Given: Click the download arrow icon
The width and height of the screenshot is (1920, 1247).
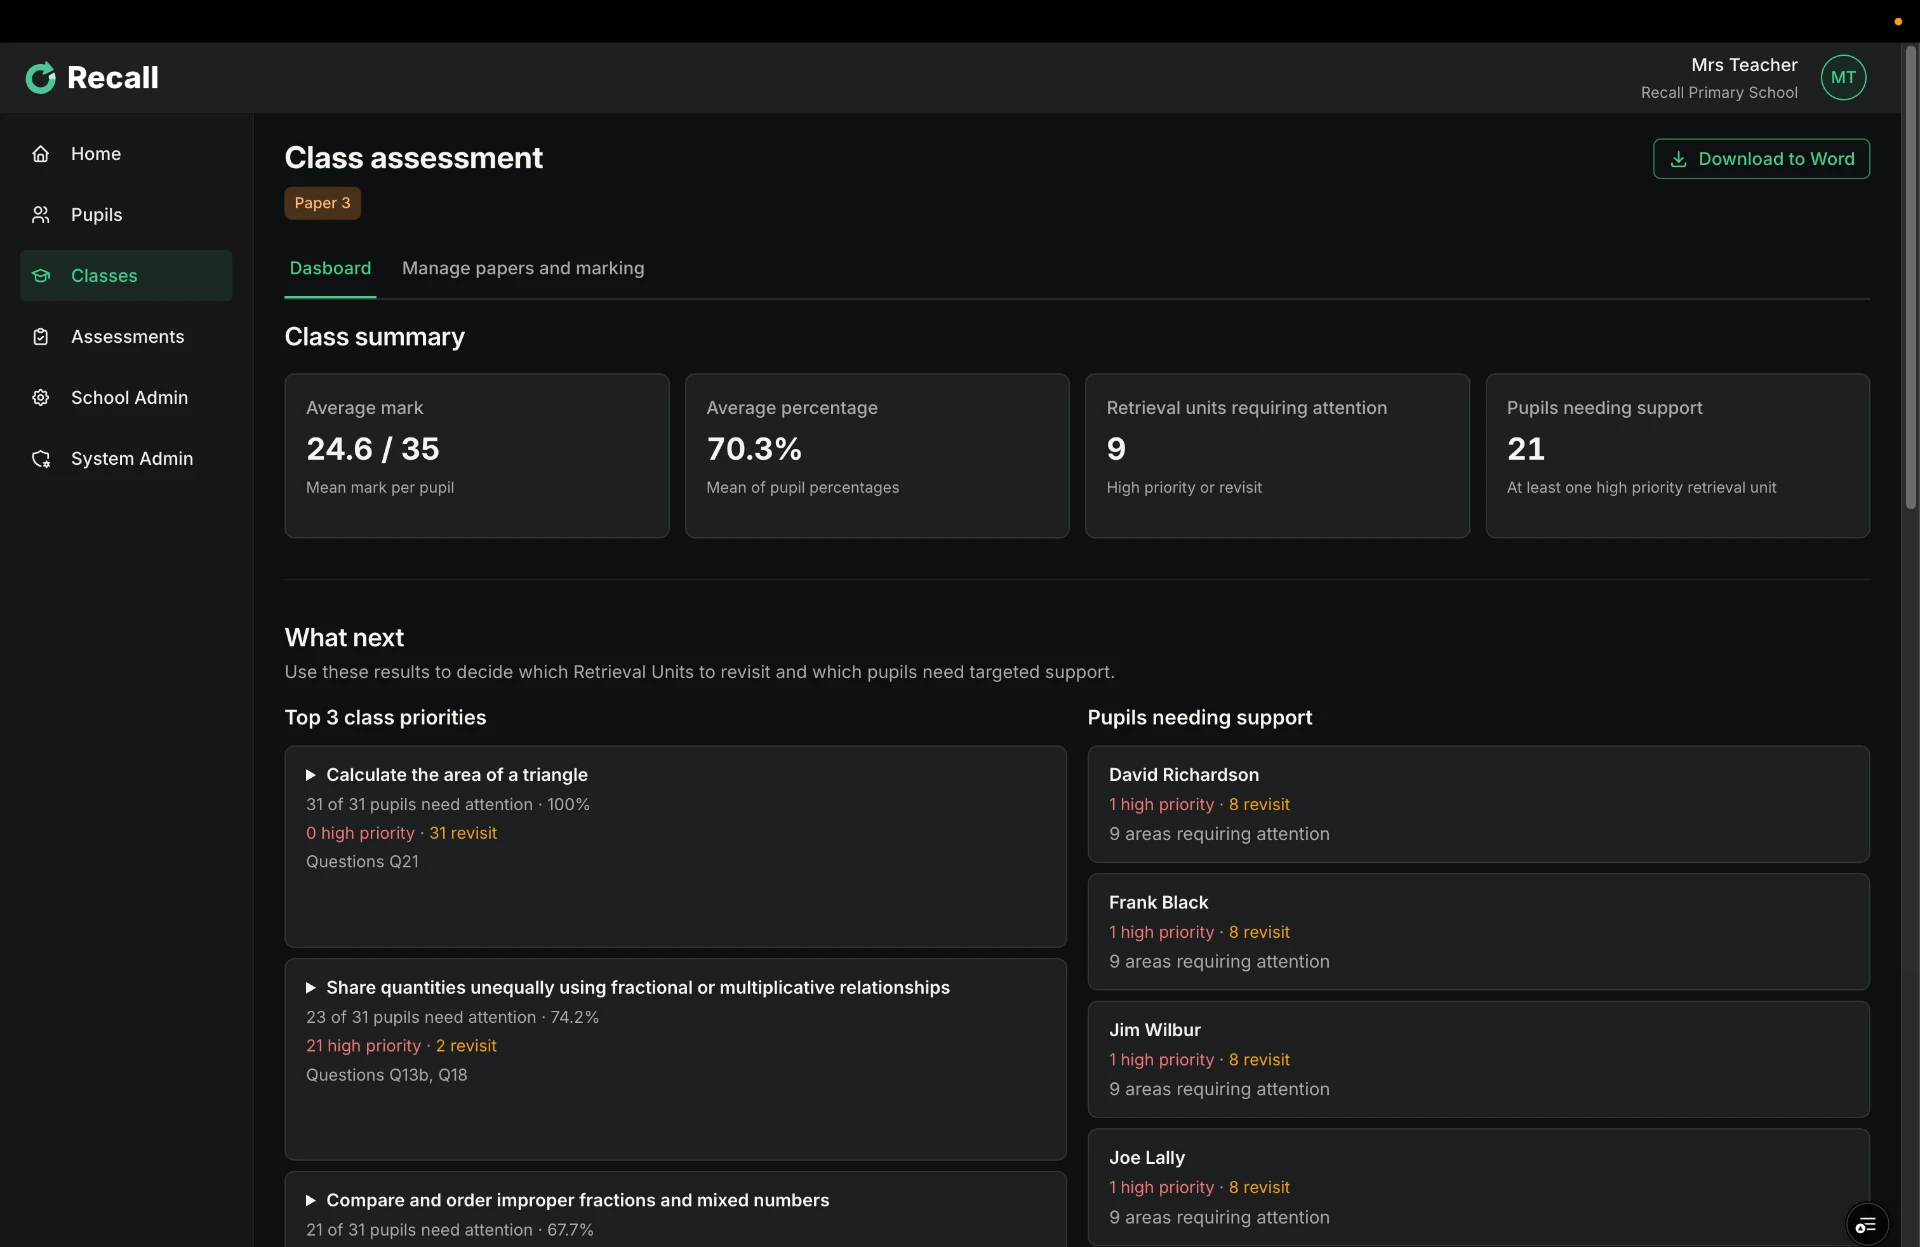Looking at the screenshot, I should 1679,159.
